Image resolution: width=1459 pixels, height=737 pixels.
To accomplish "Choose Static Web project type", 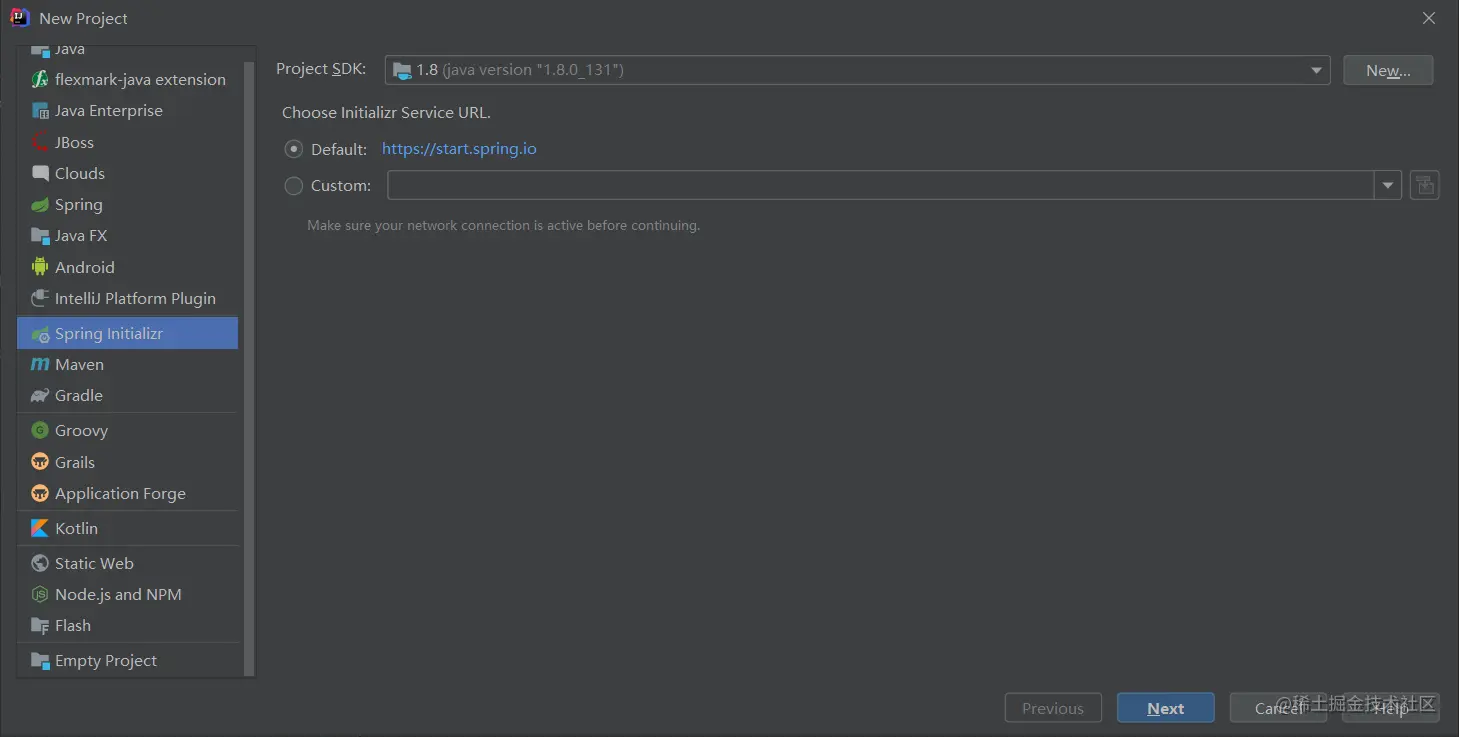I will coord(127,563).
